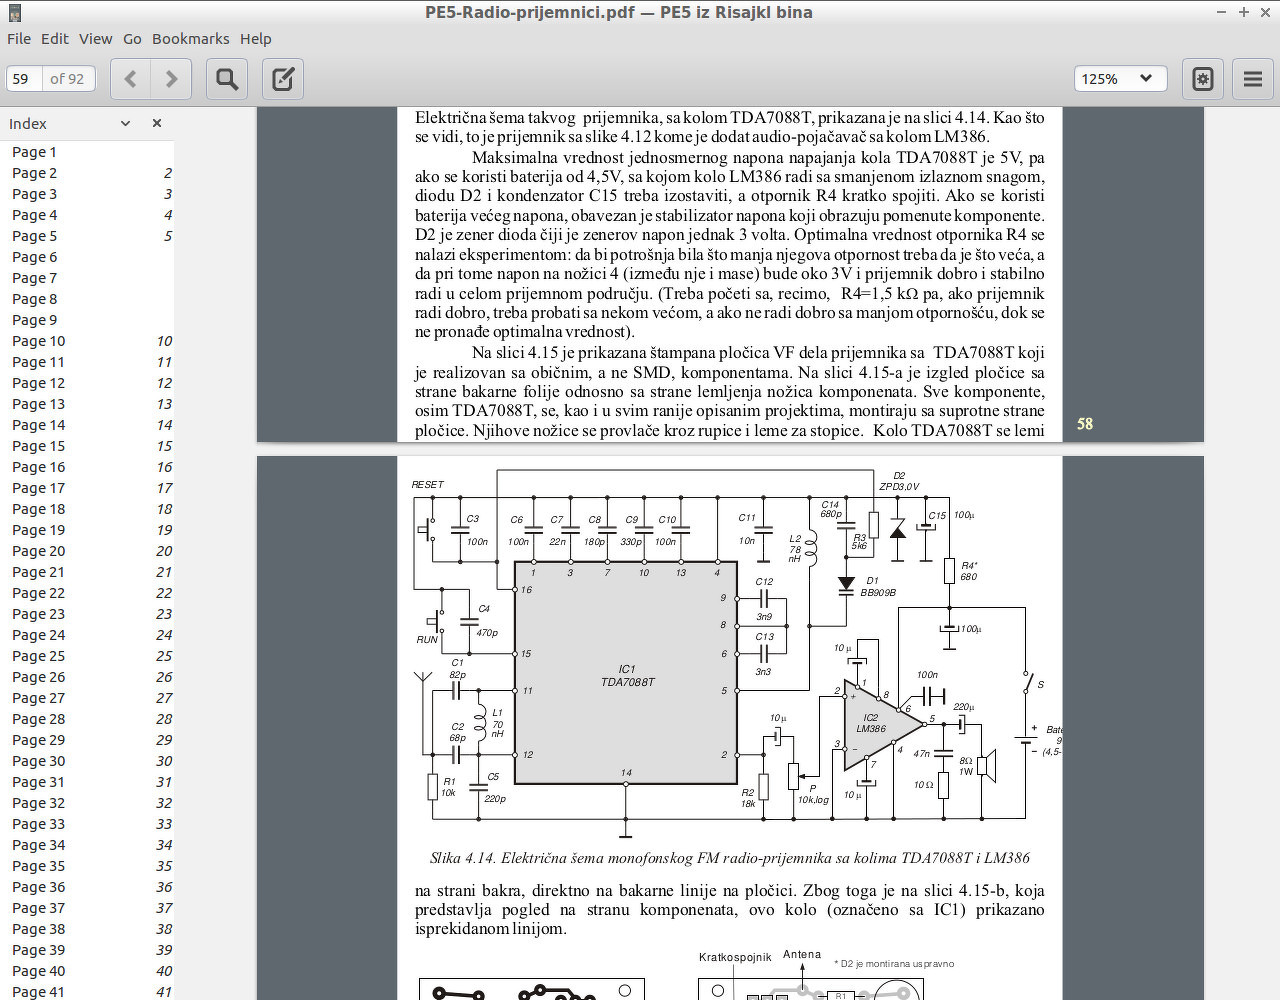Open the document options gear menu
This screenshot has height=1000, width=1280.
pos(1203,79)
